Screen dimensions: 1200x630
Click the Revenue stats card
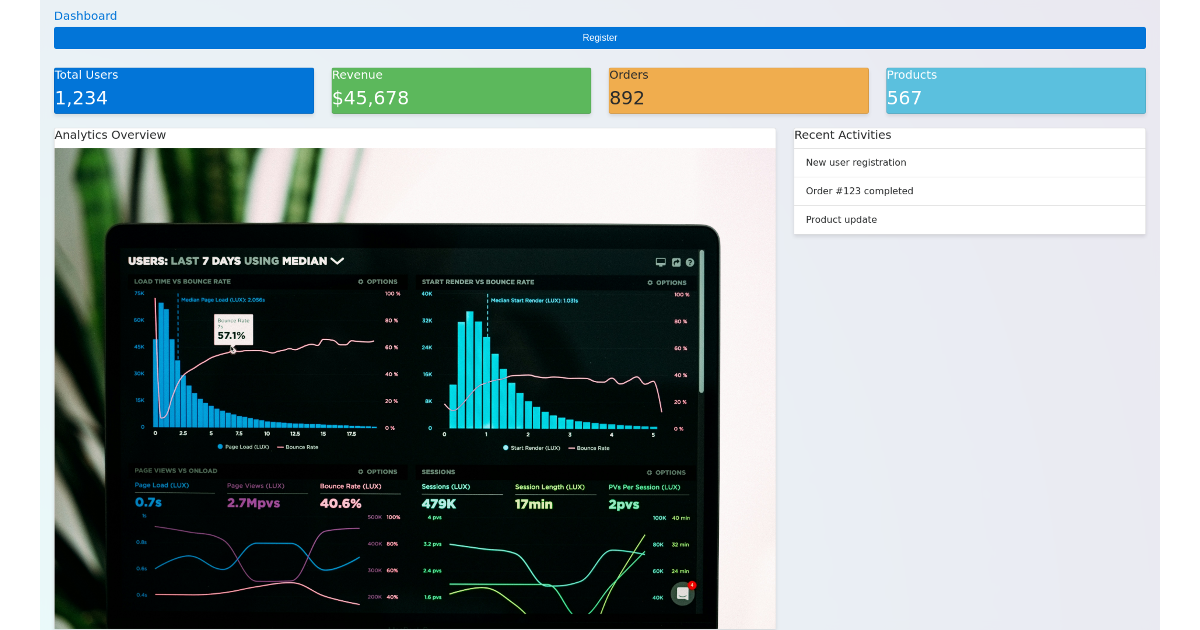coord(460,90)
